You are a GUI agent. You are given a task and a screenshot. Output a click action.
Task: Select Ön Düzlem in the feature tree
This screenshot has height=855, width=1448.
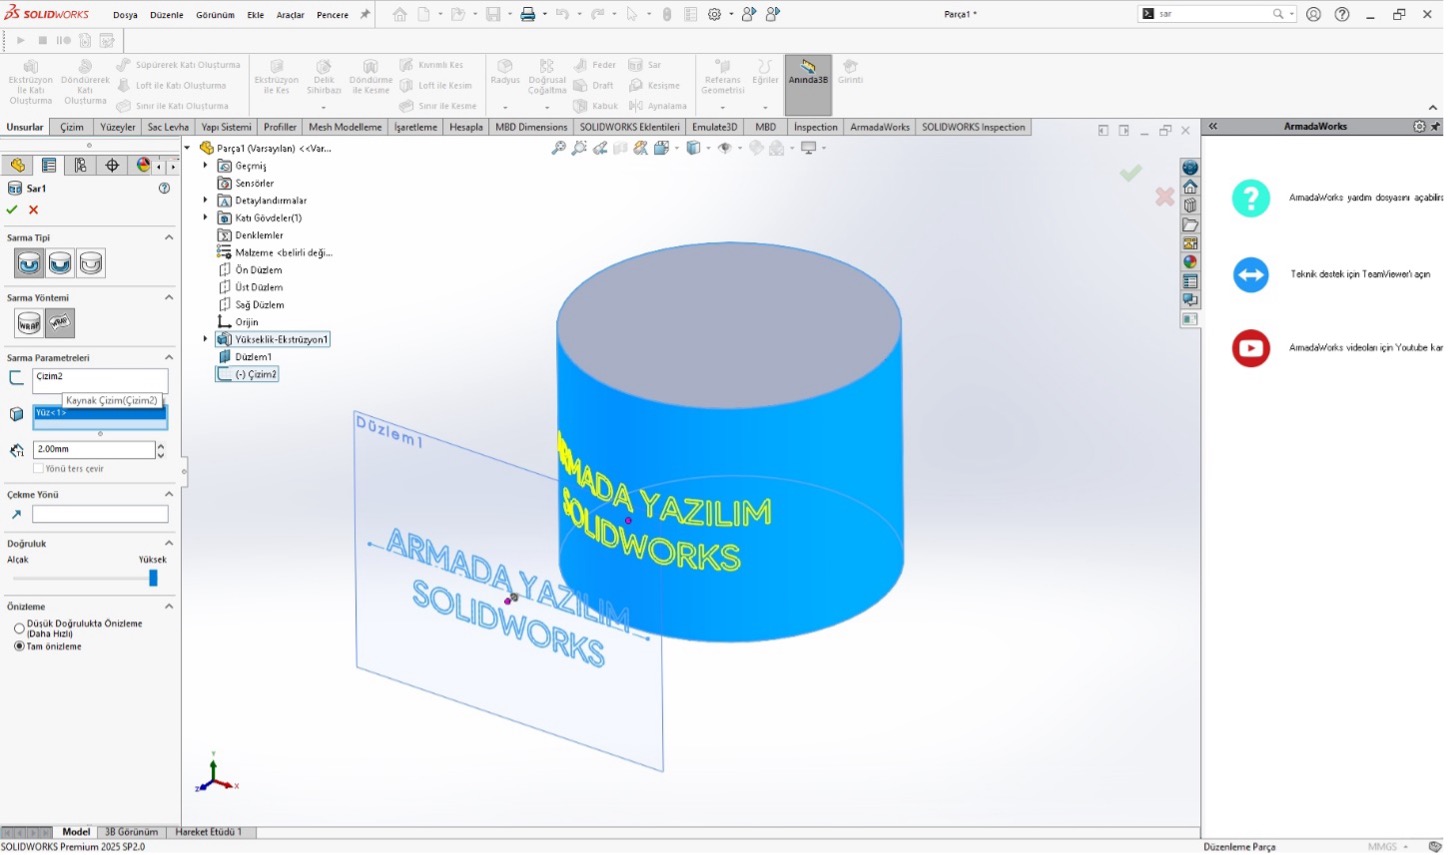click(x=250, y=270)
